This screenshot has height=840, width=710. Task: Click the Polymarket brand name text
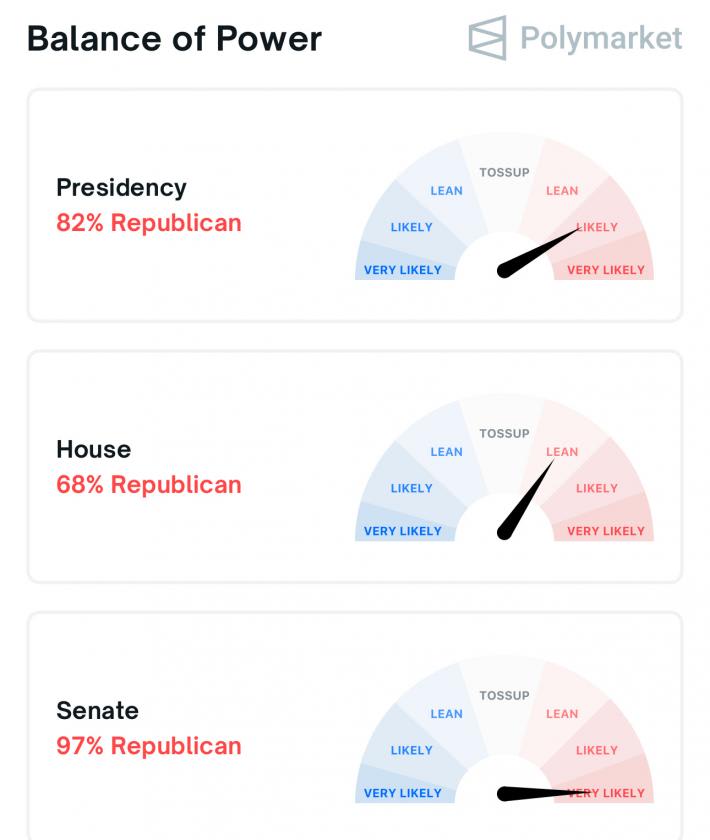pyautogui.click(x=601, y=39)
